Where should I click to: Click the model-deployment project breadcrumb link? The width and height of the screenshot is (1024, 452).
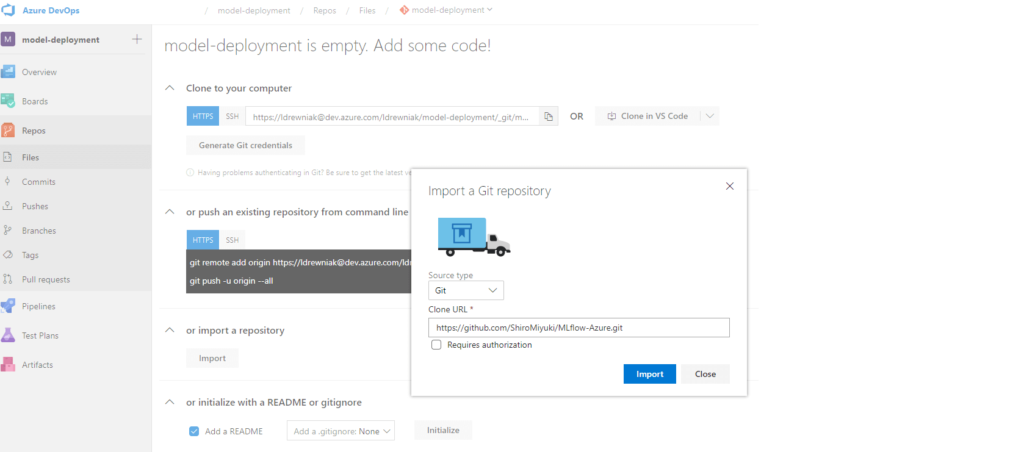pos(254,10)
